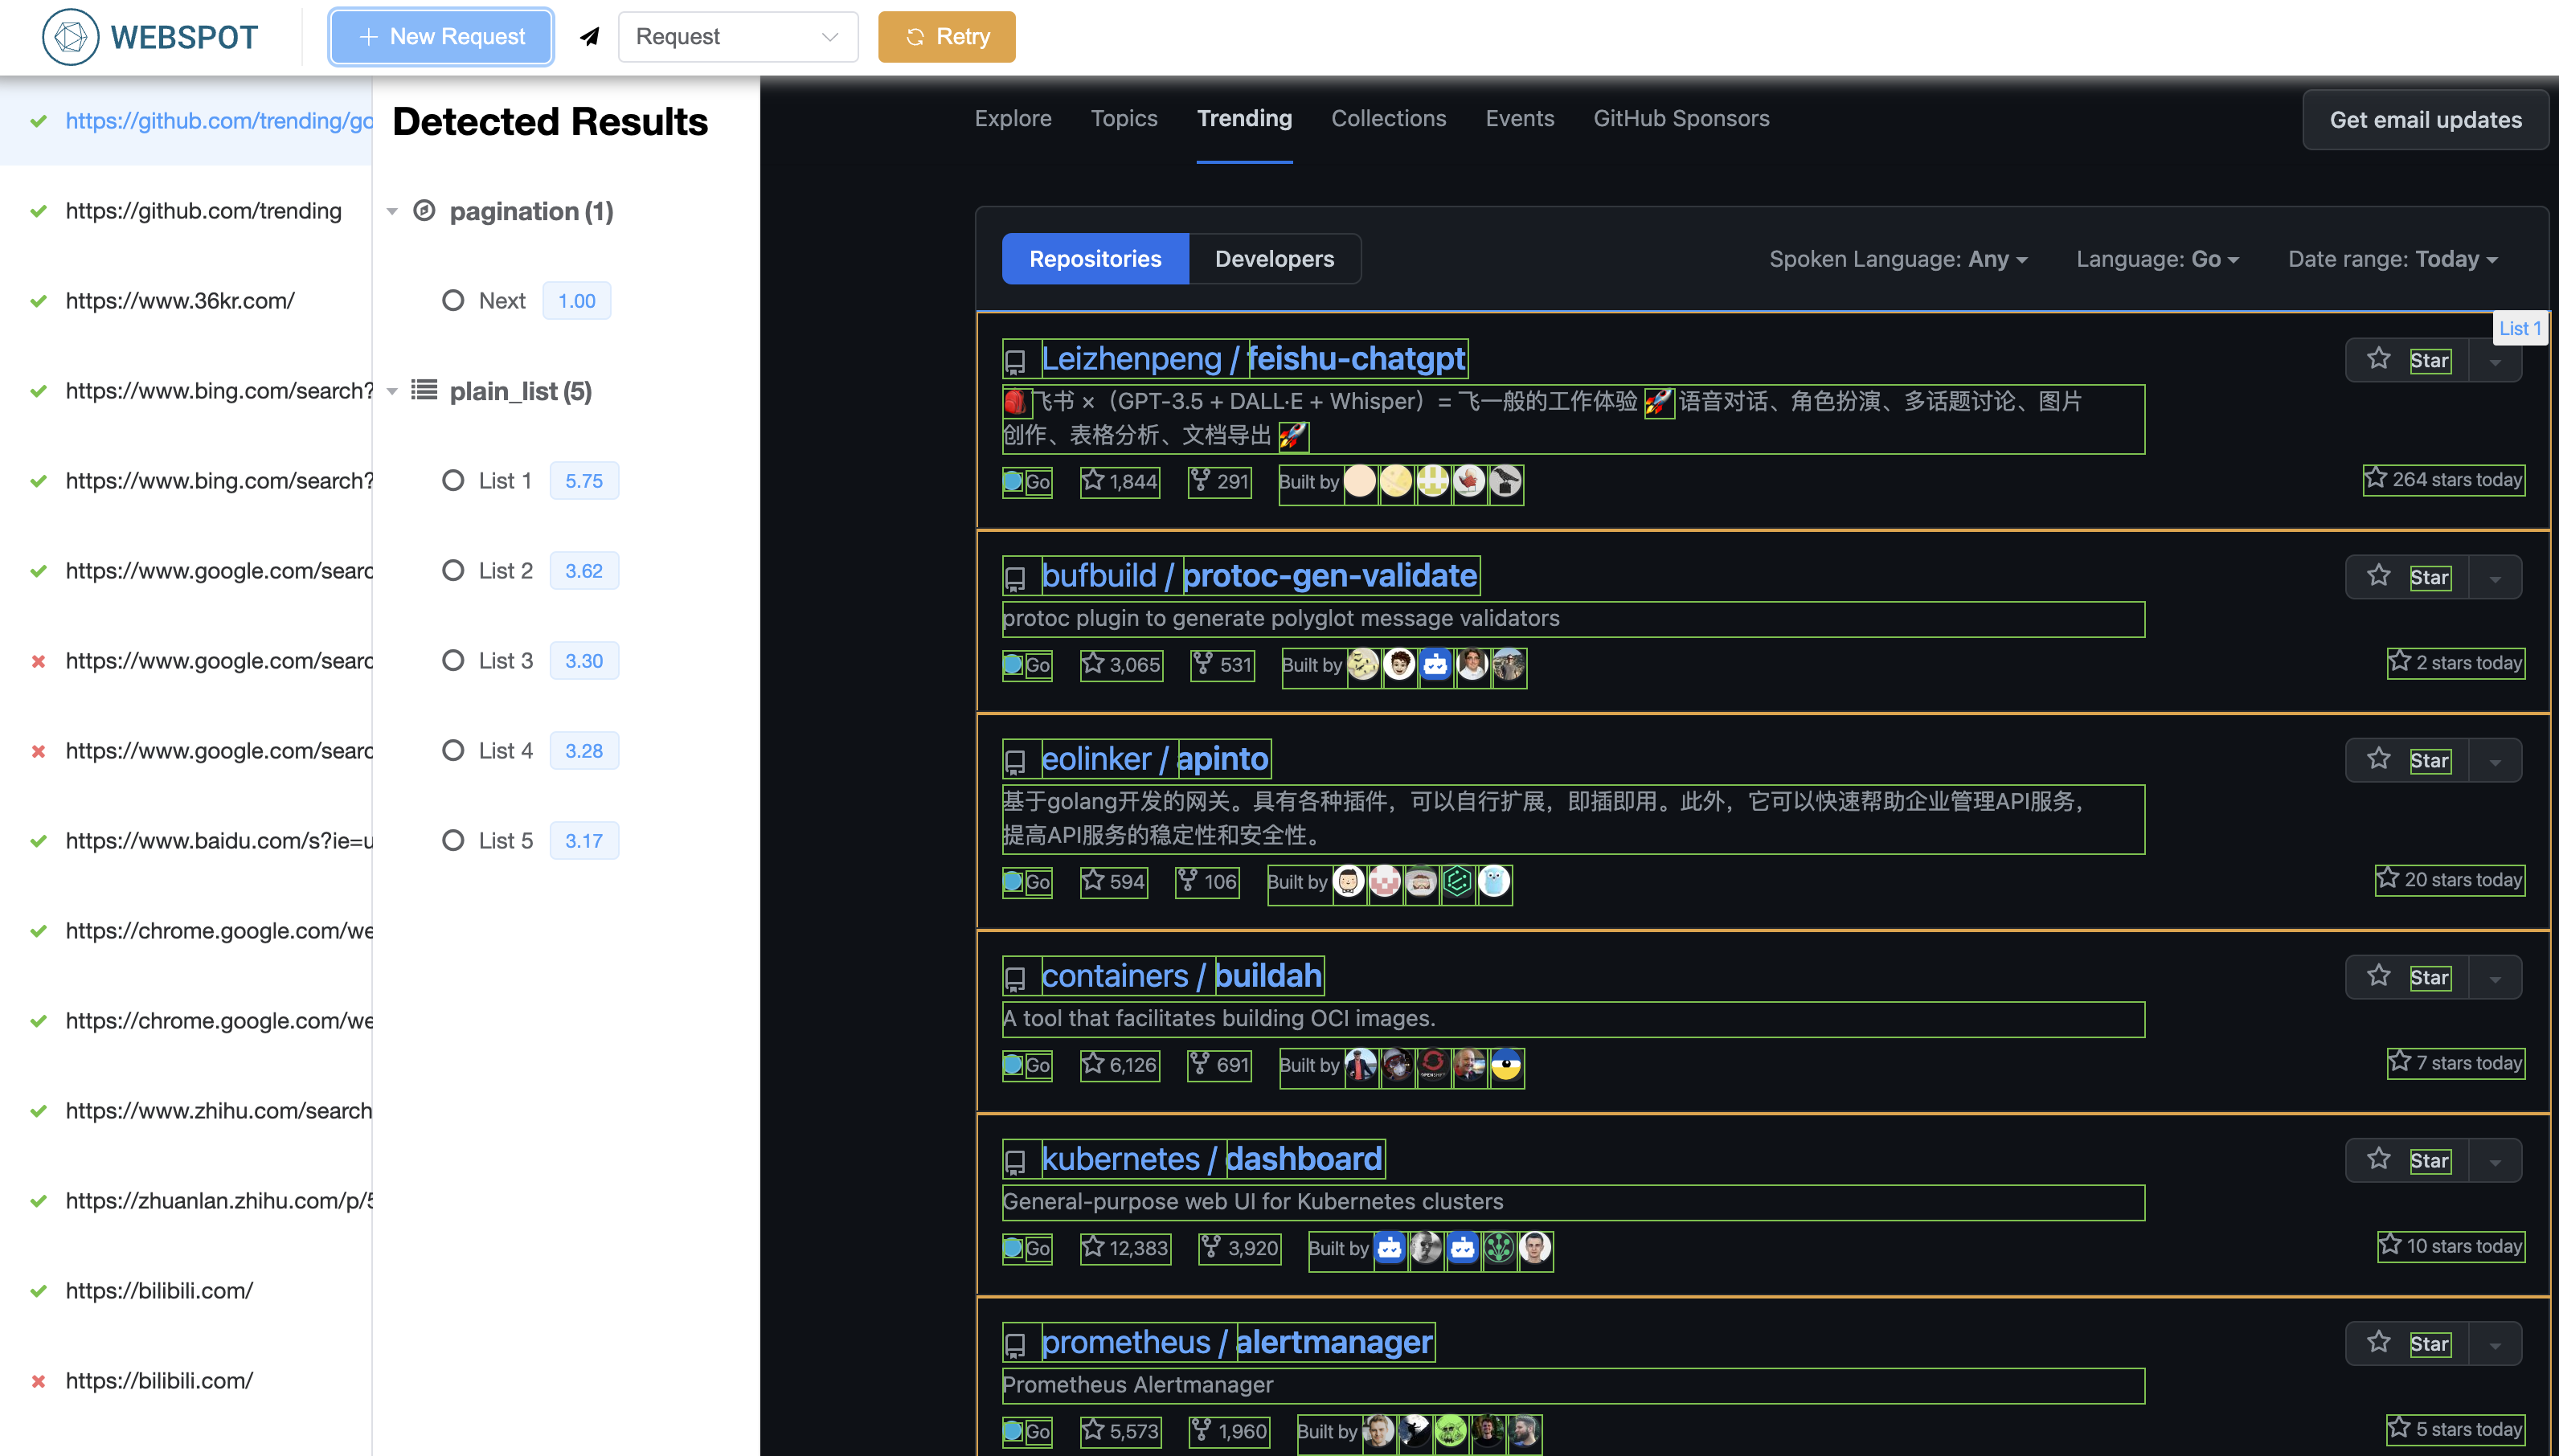Open 3,065 stargazers of protoc-gen-validate
Image resolution: width=2559 pixels, height=1456 pixels.
(x=1121, y=664)
